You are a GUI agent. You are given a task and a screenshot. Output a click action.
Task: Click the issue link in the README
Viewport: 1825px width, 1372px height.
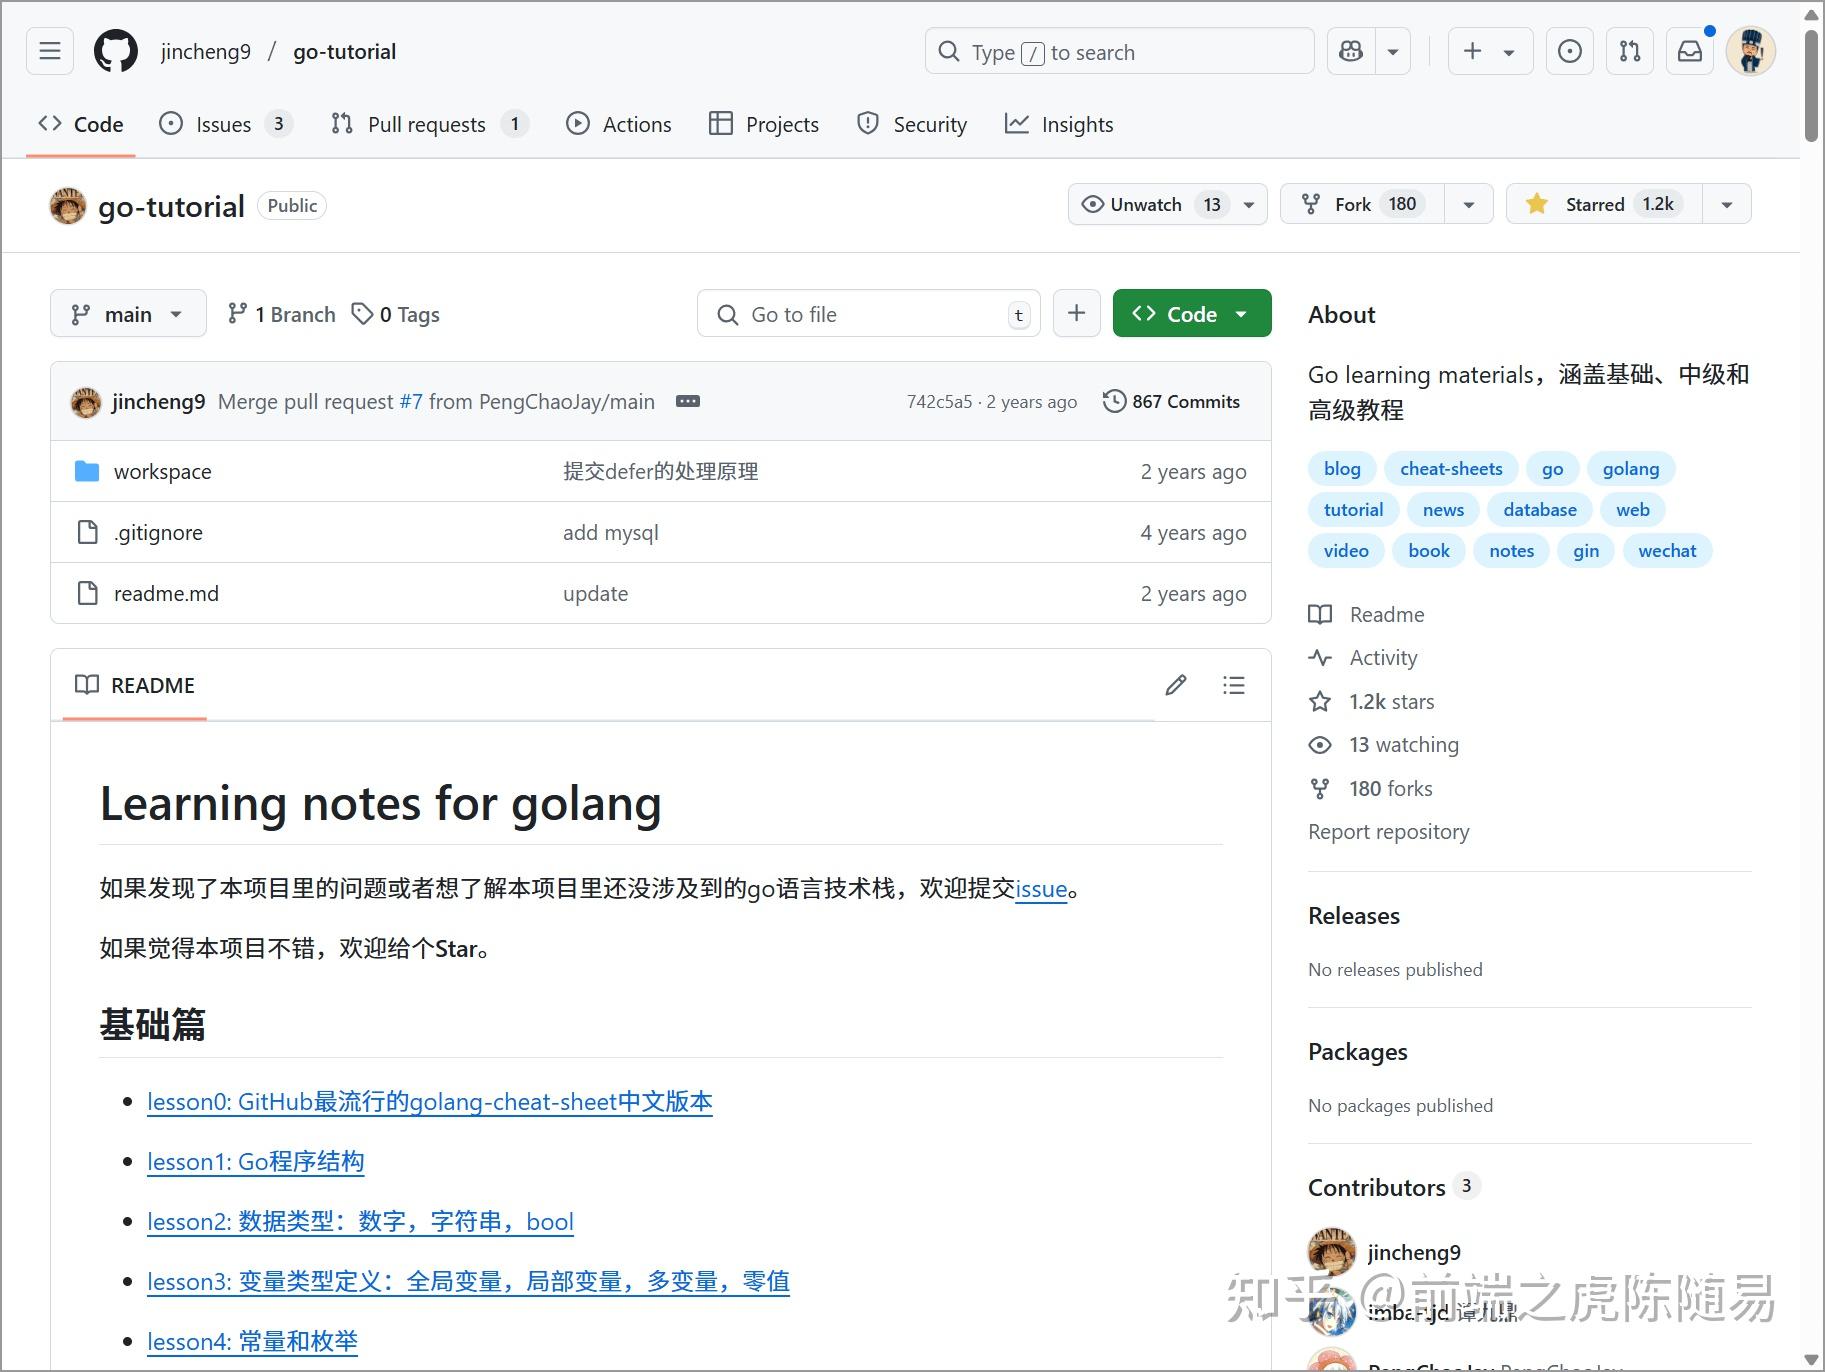(x=1040, y=889)
